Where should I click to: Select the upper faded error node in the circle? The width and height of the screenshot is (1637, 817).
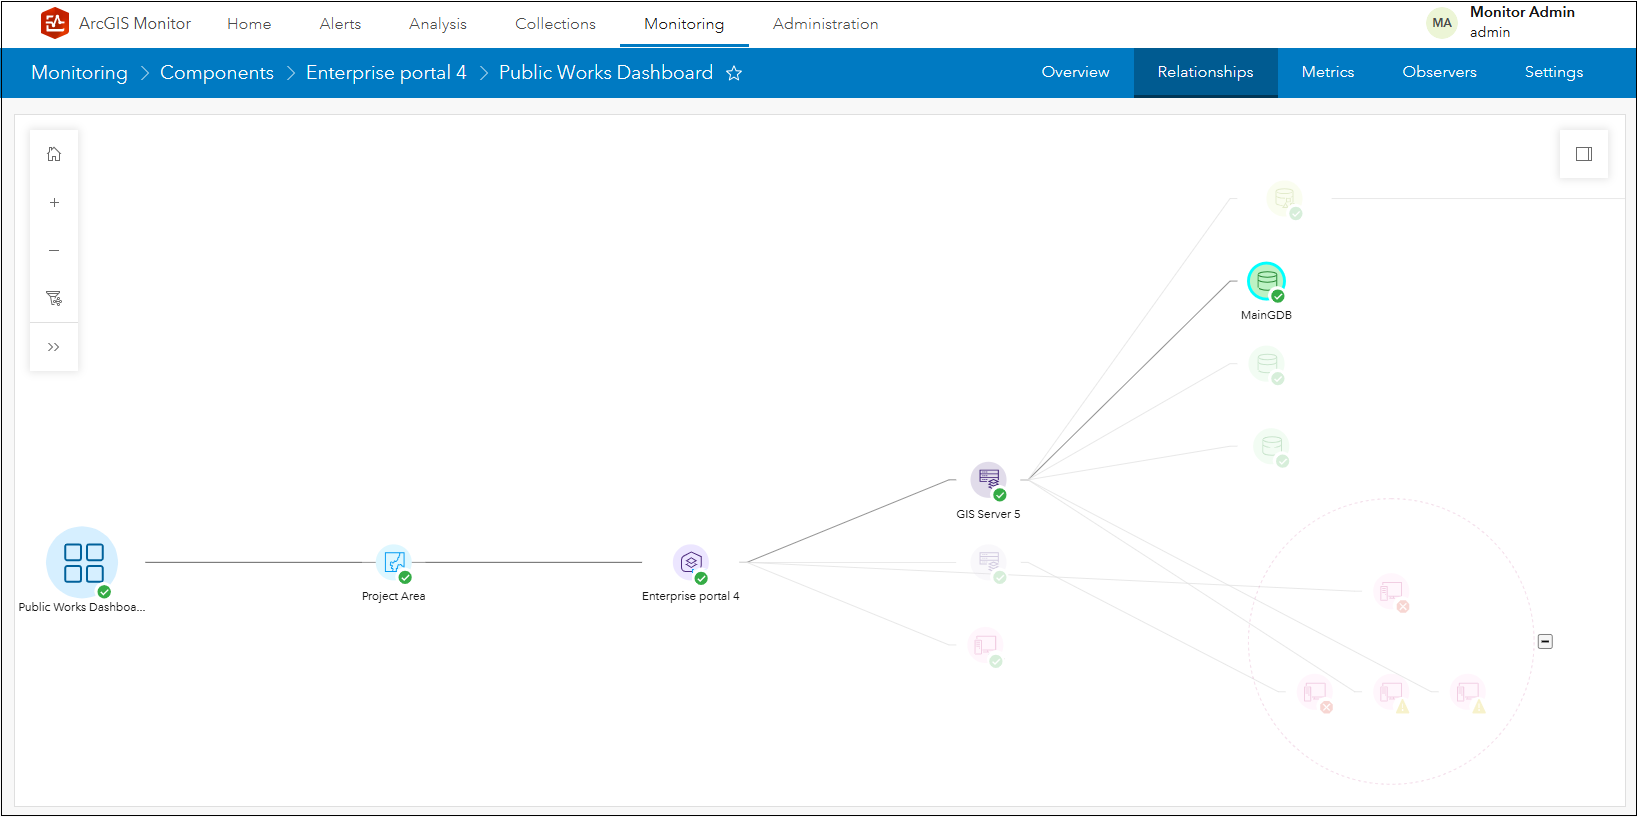click(x=1391, y=592)
